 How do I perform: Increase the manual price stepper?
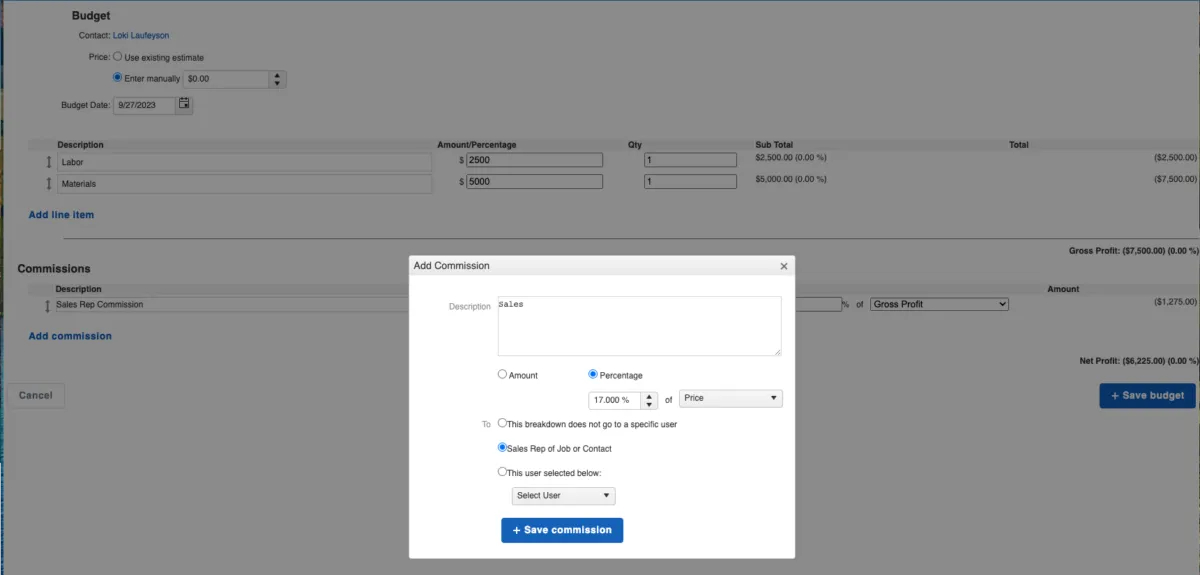[278, 74]
